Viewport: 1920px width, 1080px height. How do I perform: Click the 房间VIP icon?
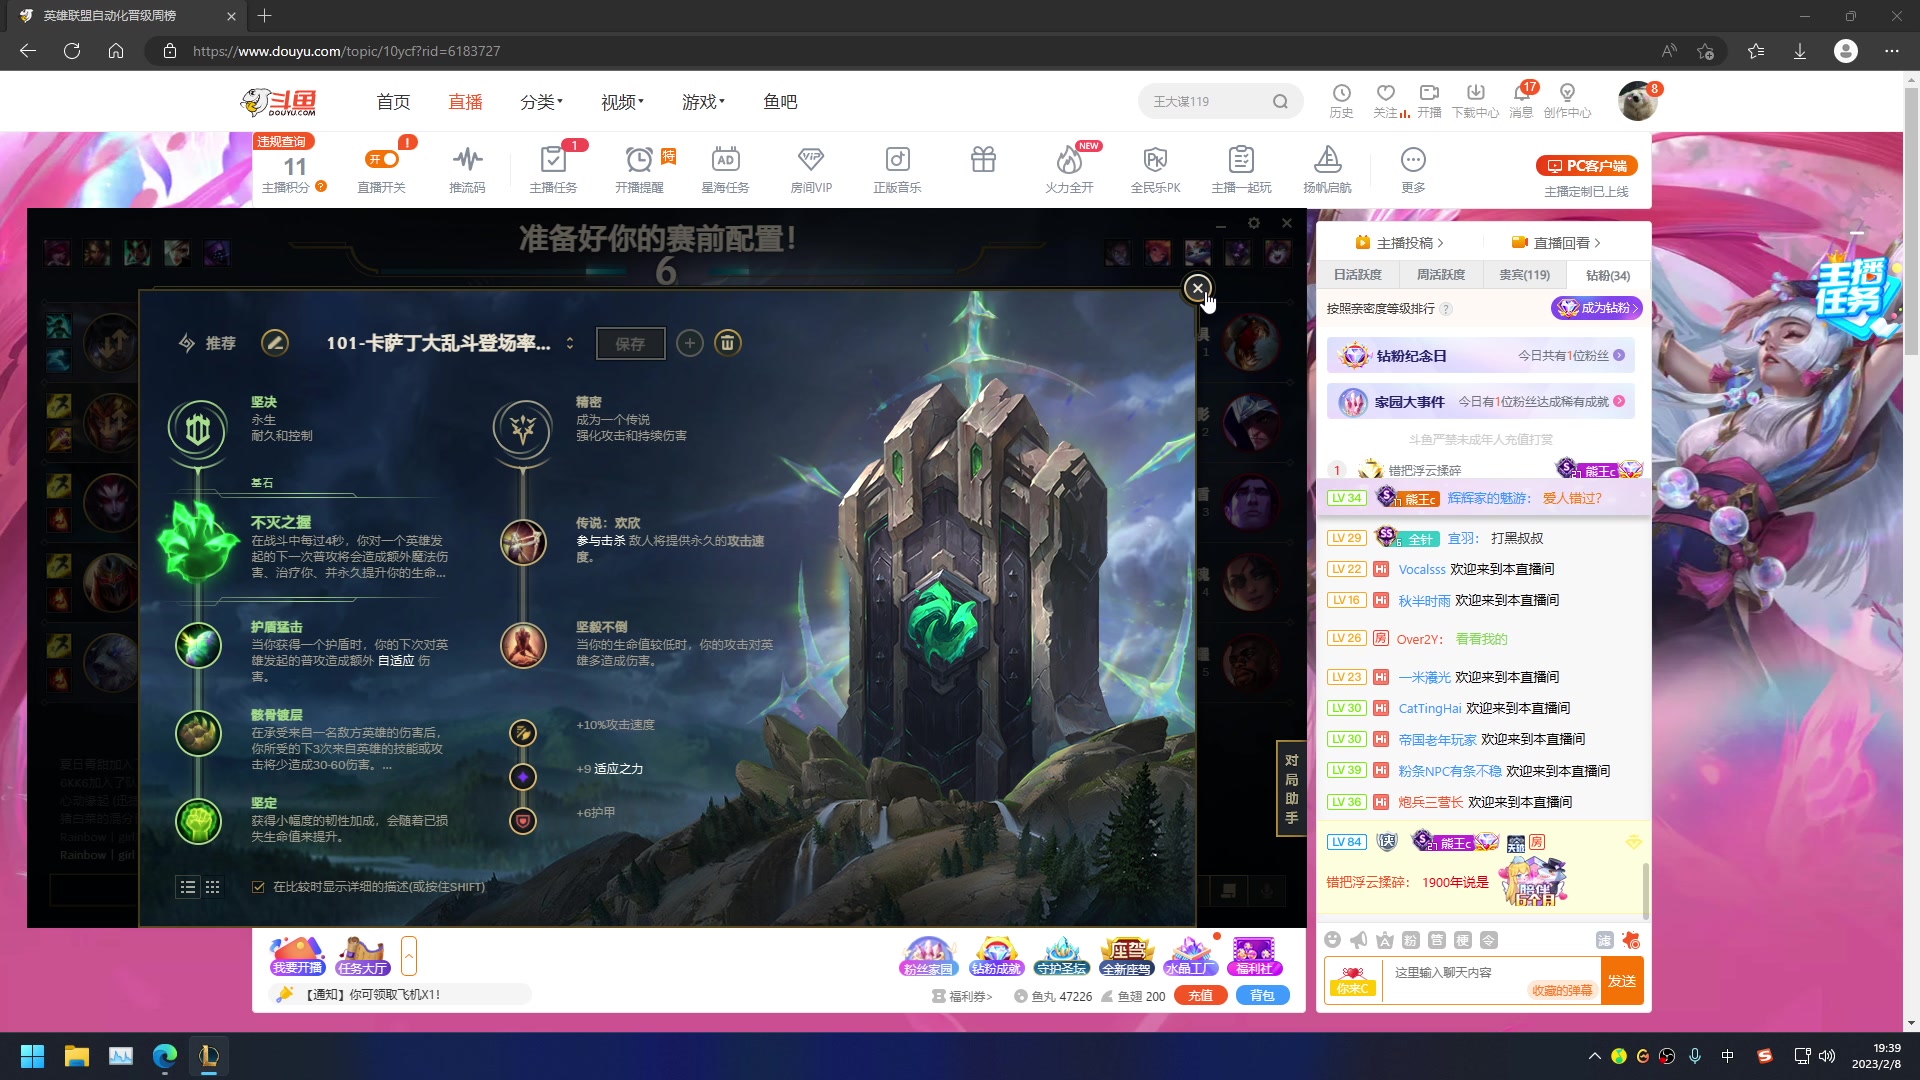tap(811, 160)
